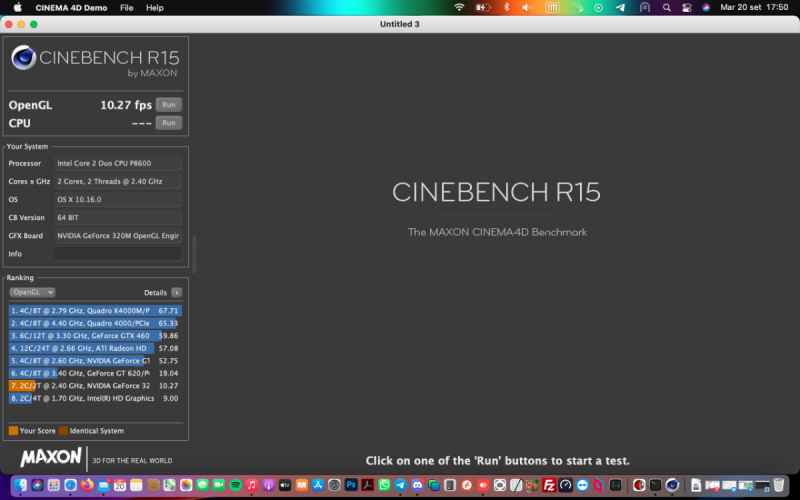Open Finder from the dock
The height and width of the screenshot is (500, 800).
click(20, 485)
